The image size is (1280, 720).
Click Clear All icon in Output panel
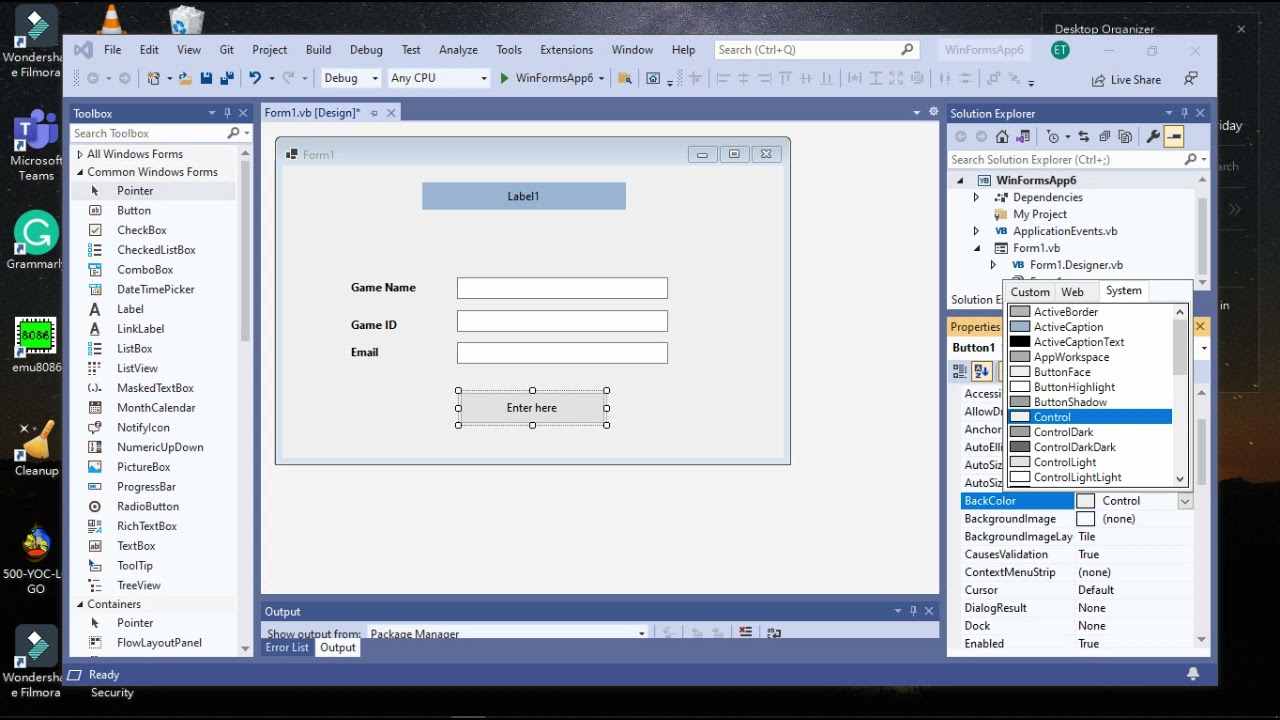[x=745, y=633]
